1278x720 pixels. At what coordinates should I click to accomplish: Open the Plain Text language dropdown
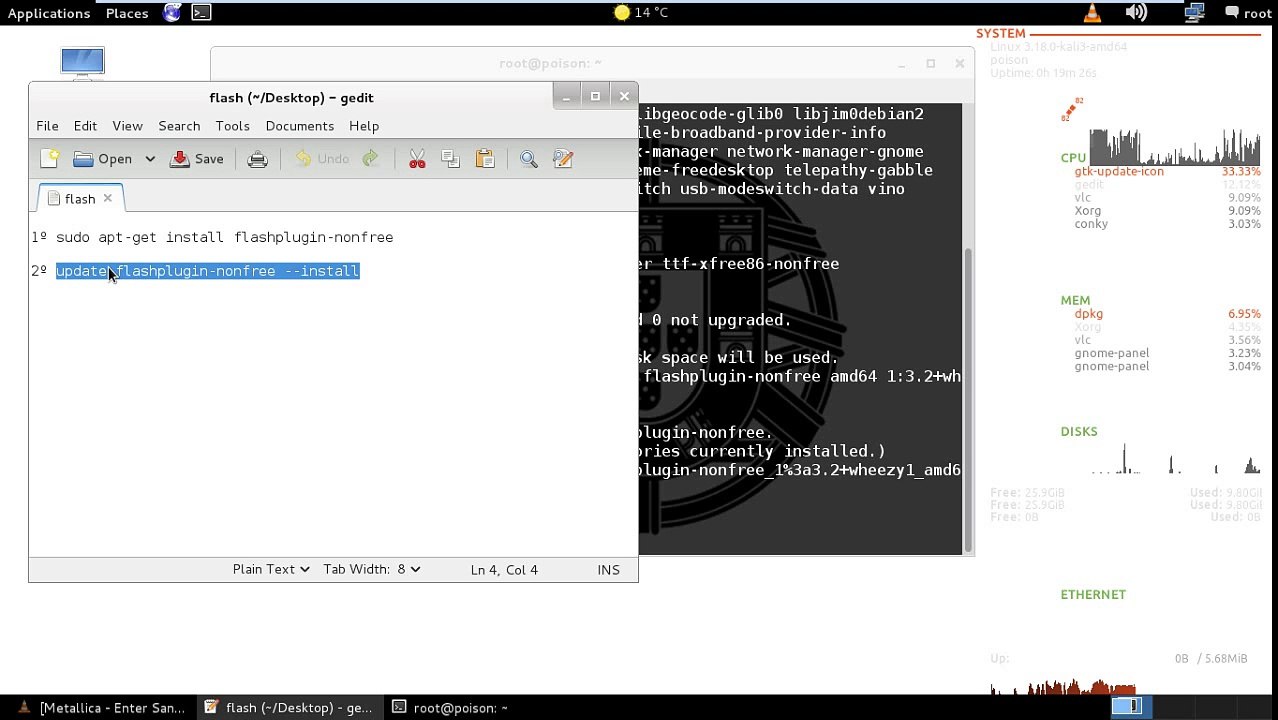tap(271, 569)
